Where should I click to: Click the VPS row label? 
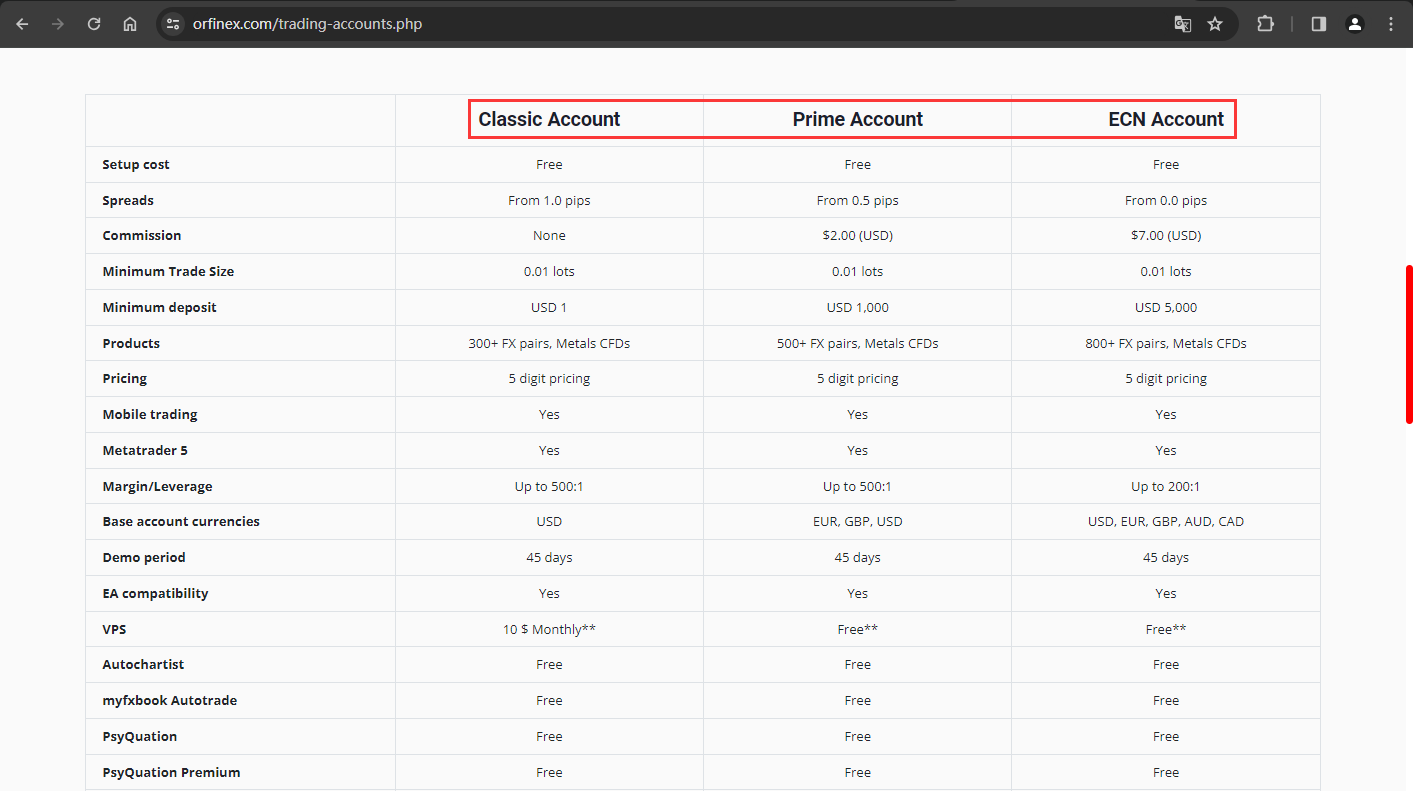click(114, 629)
